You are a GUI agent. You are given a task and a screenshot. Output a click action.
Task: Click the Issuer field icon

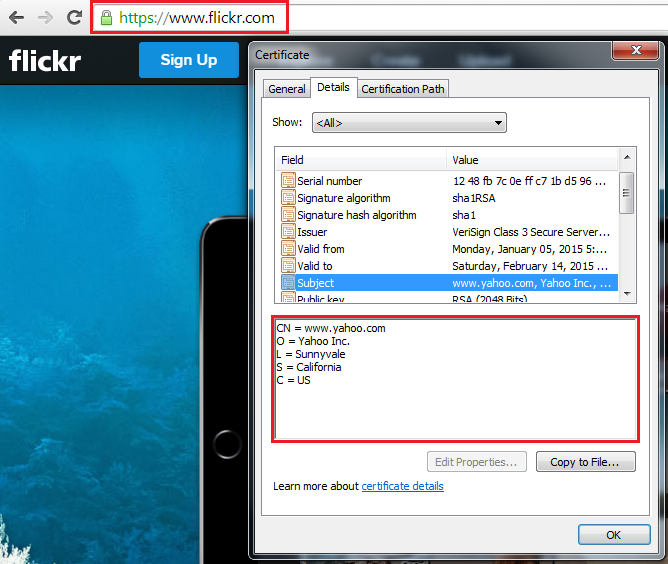[x=288, y=232]
